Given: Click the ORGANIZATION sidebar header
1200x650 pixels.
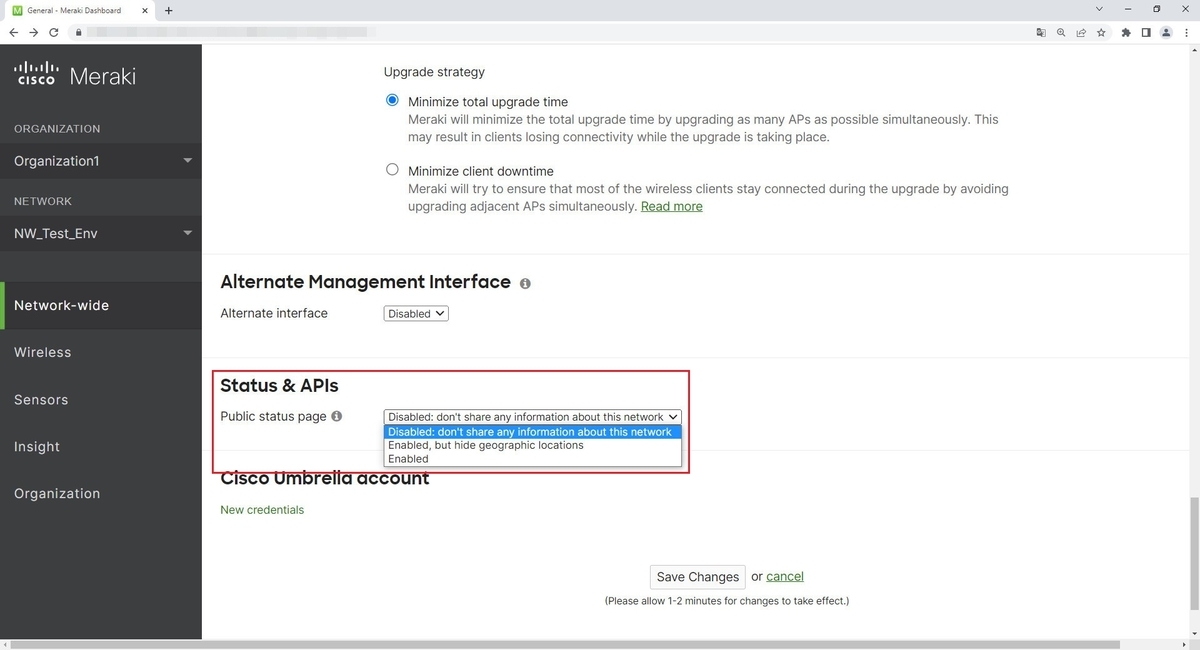Looking at the screenshot, I should point(57,129).
